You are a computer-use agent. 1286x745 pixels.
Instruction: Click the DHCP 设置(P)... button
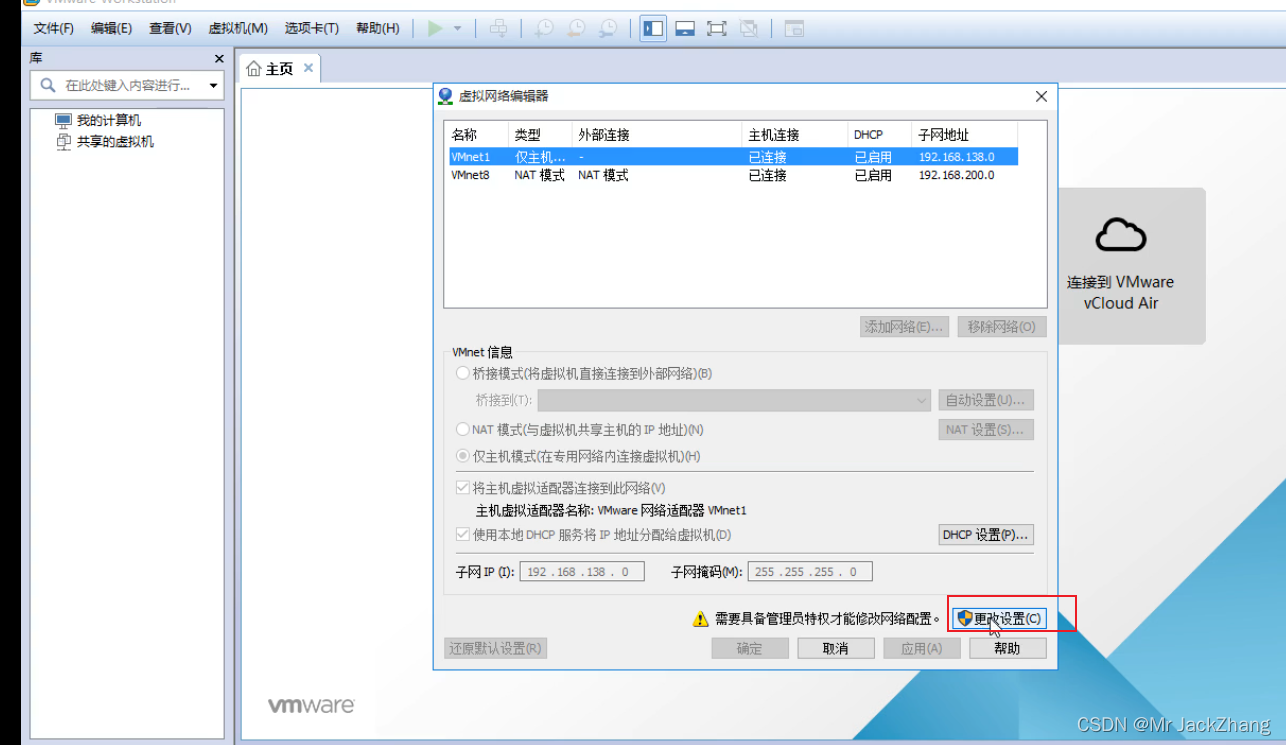point(985,535)
